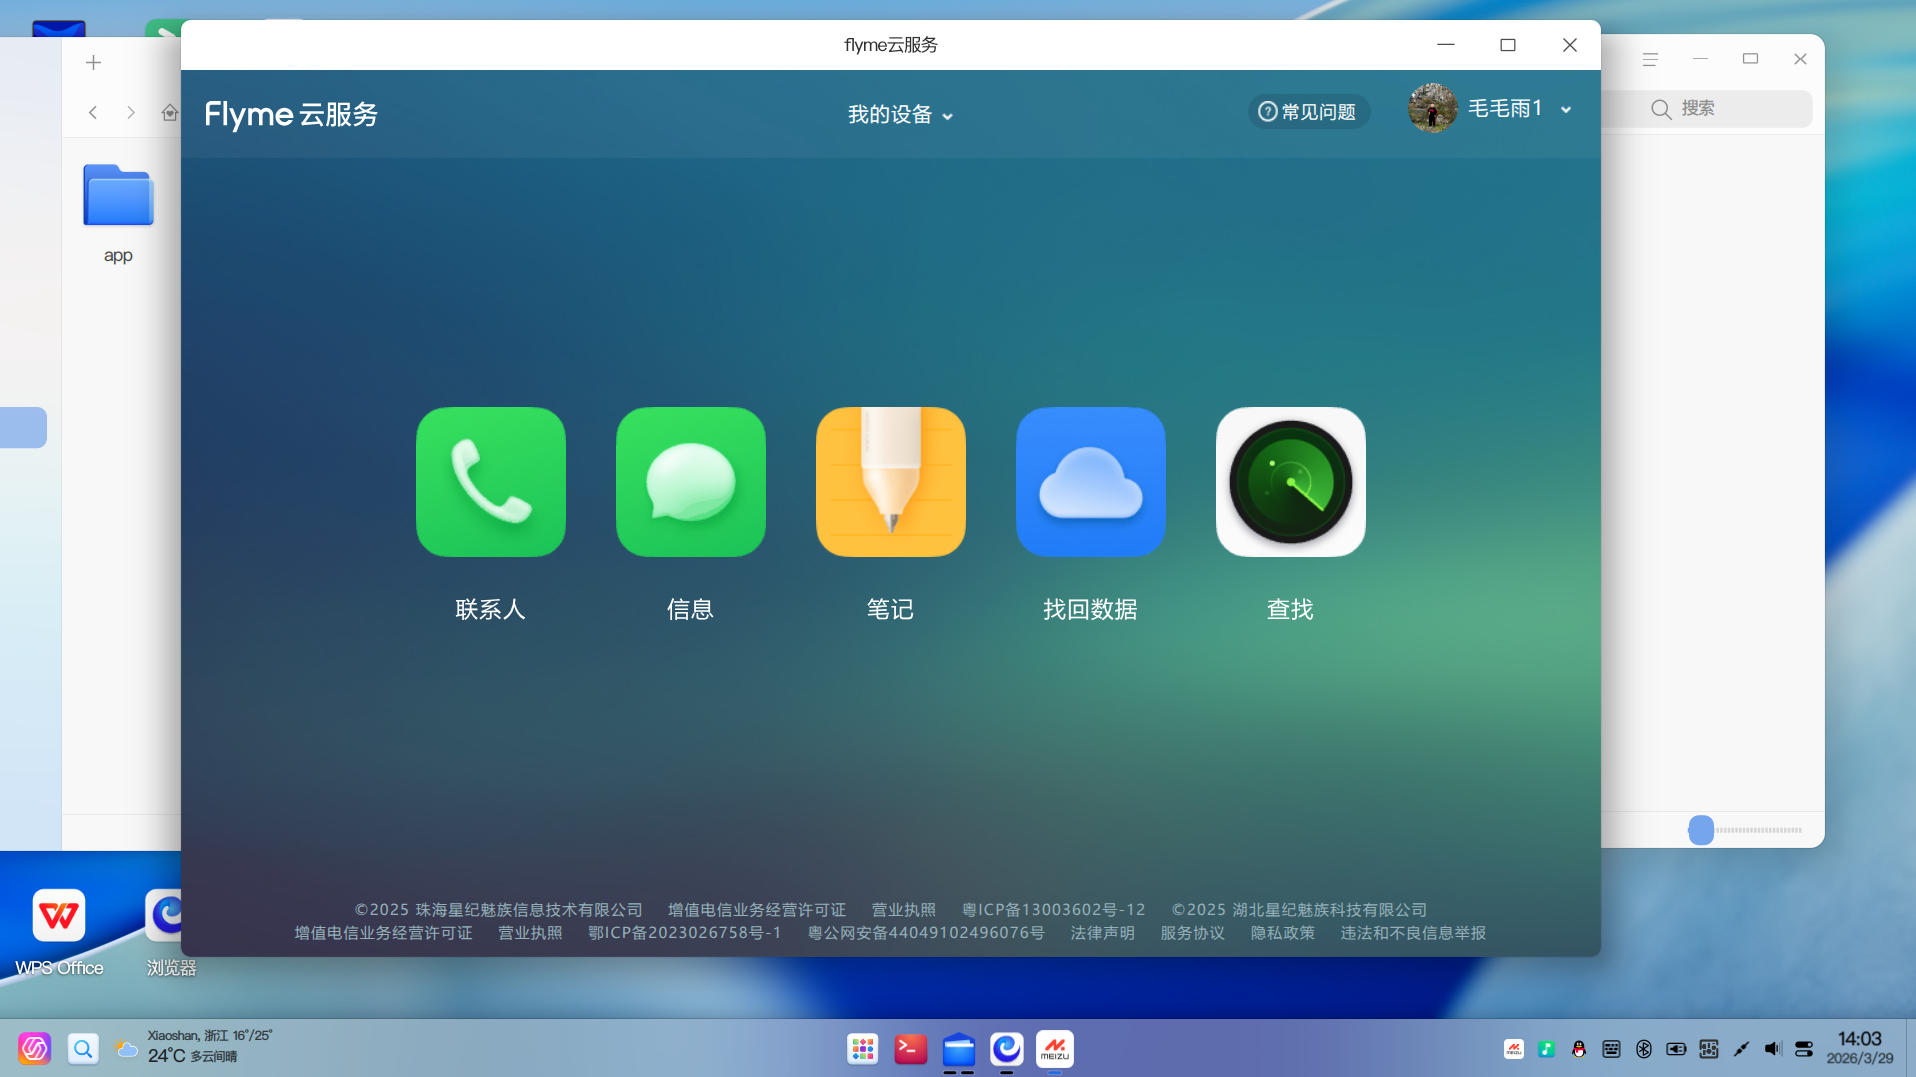The width and height of the screenshot is (1916, 1077).
Task: Open the 服务协议 link
Action: (x=1192, y=933)
